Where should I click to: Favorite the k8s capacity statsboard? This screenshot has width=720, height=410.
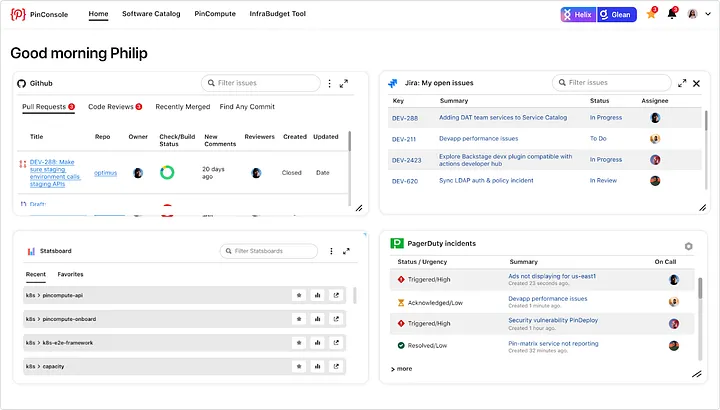[x=299, y=366]
